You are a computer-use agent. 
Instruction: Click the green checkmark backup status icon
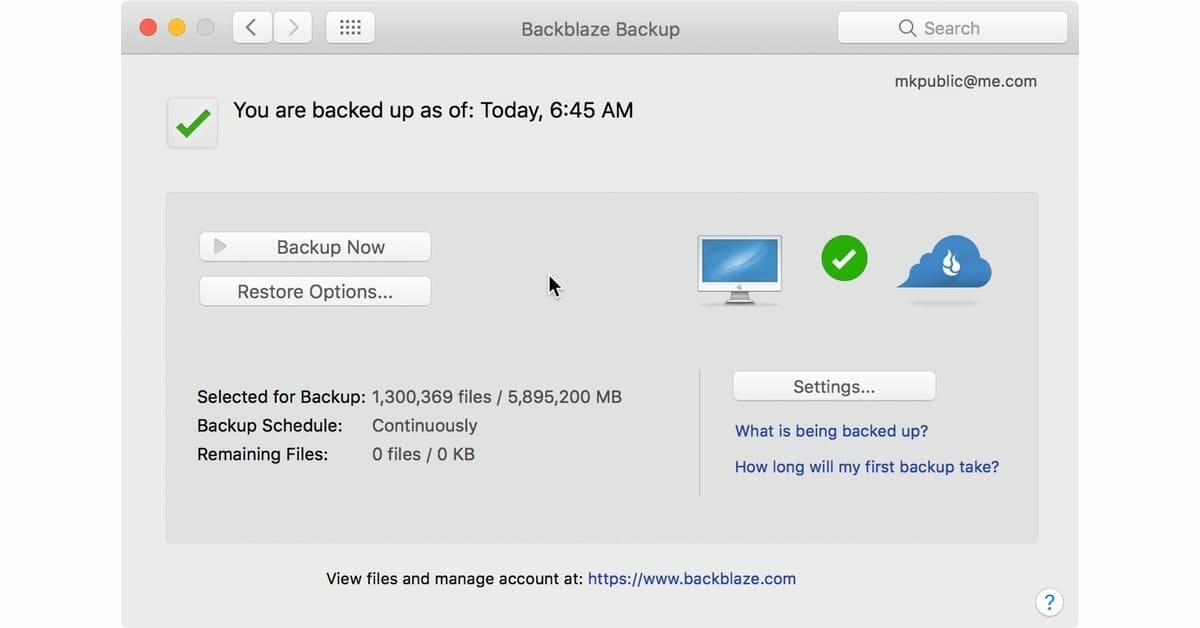click(x=192, y=123)
